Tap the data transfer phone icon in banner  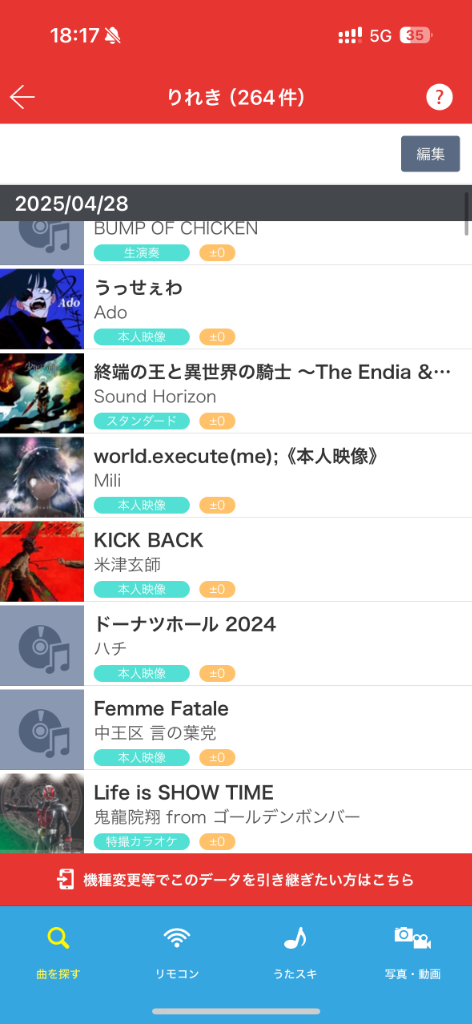pyautogui.click(x=66, y=880)
